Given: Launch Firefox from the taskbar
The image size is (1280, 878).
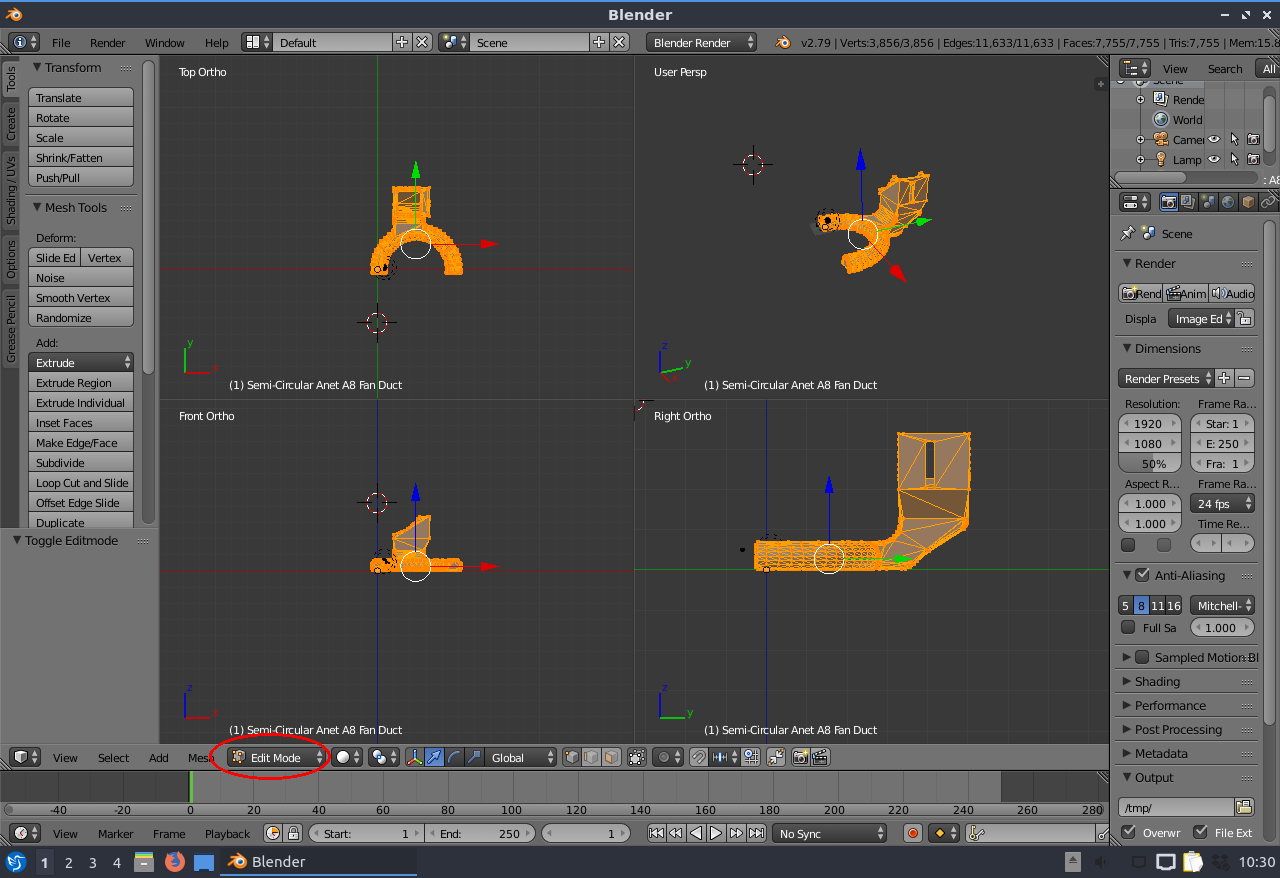Looking at the screenshot, I should [x=175, y=862].
